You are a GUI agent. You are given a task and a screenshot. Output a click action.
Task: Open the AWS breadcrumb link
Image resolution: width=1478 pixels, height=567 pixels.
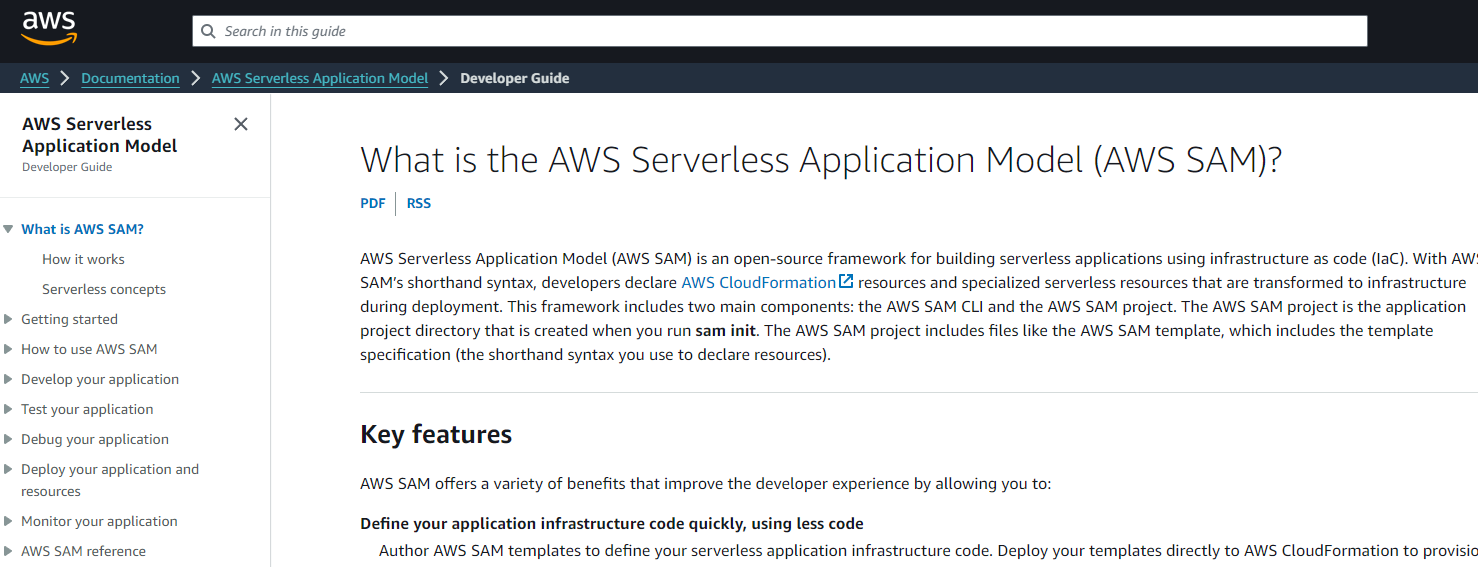[x=34, y=78]
